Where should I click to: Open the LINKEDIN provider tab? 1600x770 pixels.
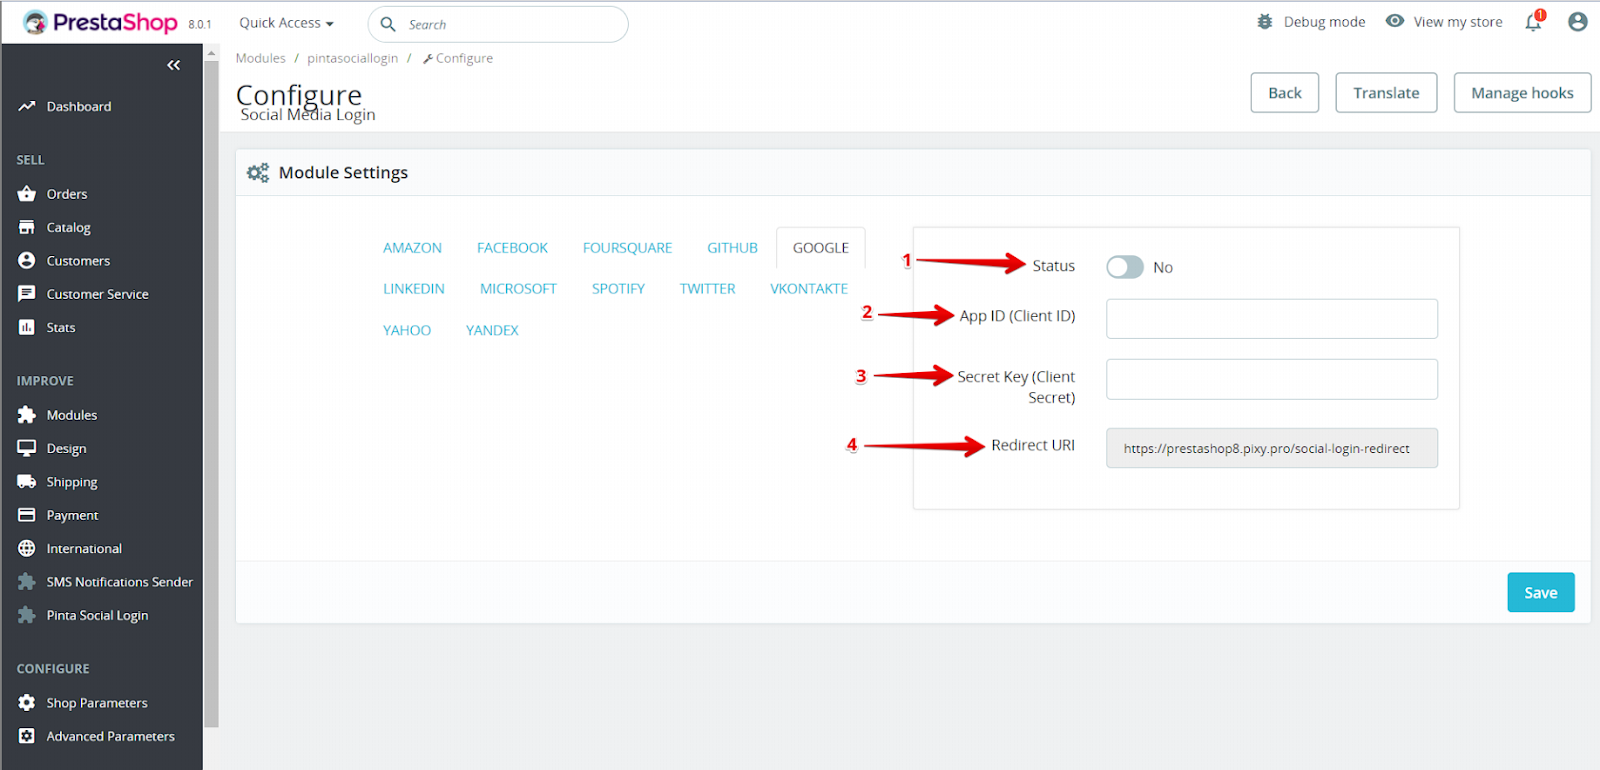[x=414, y=289]
